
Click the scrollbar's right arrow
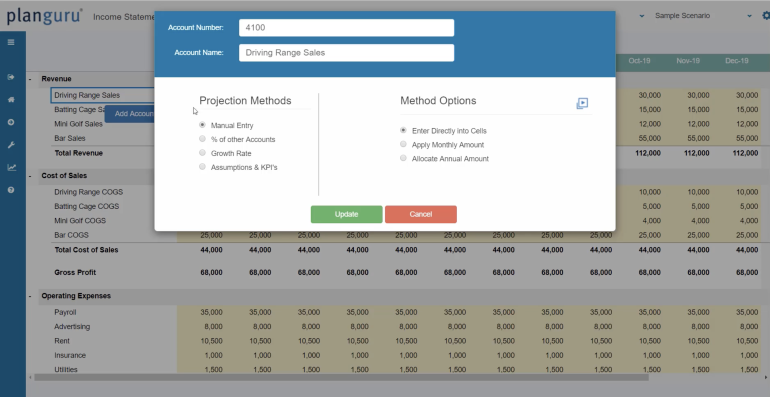pyautogui.click(x=766, y=377)
